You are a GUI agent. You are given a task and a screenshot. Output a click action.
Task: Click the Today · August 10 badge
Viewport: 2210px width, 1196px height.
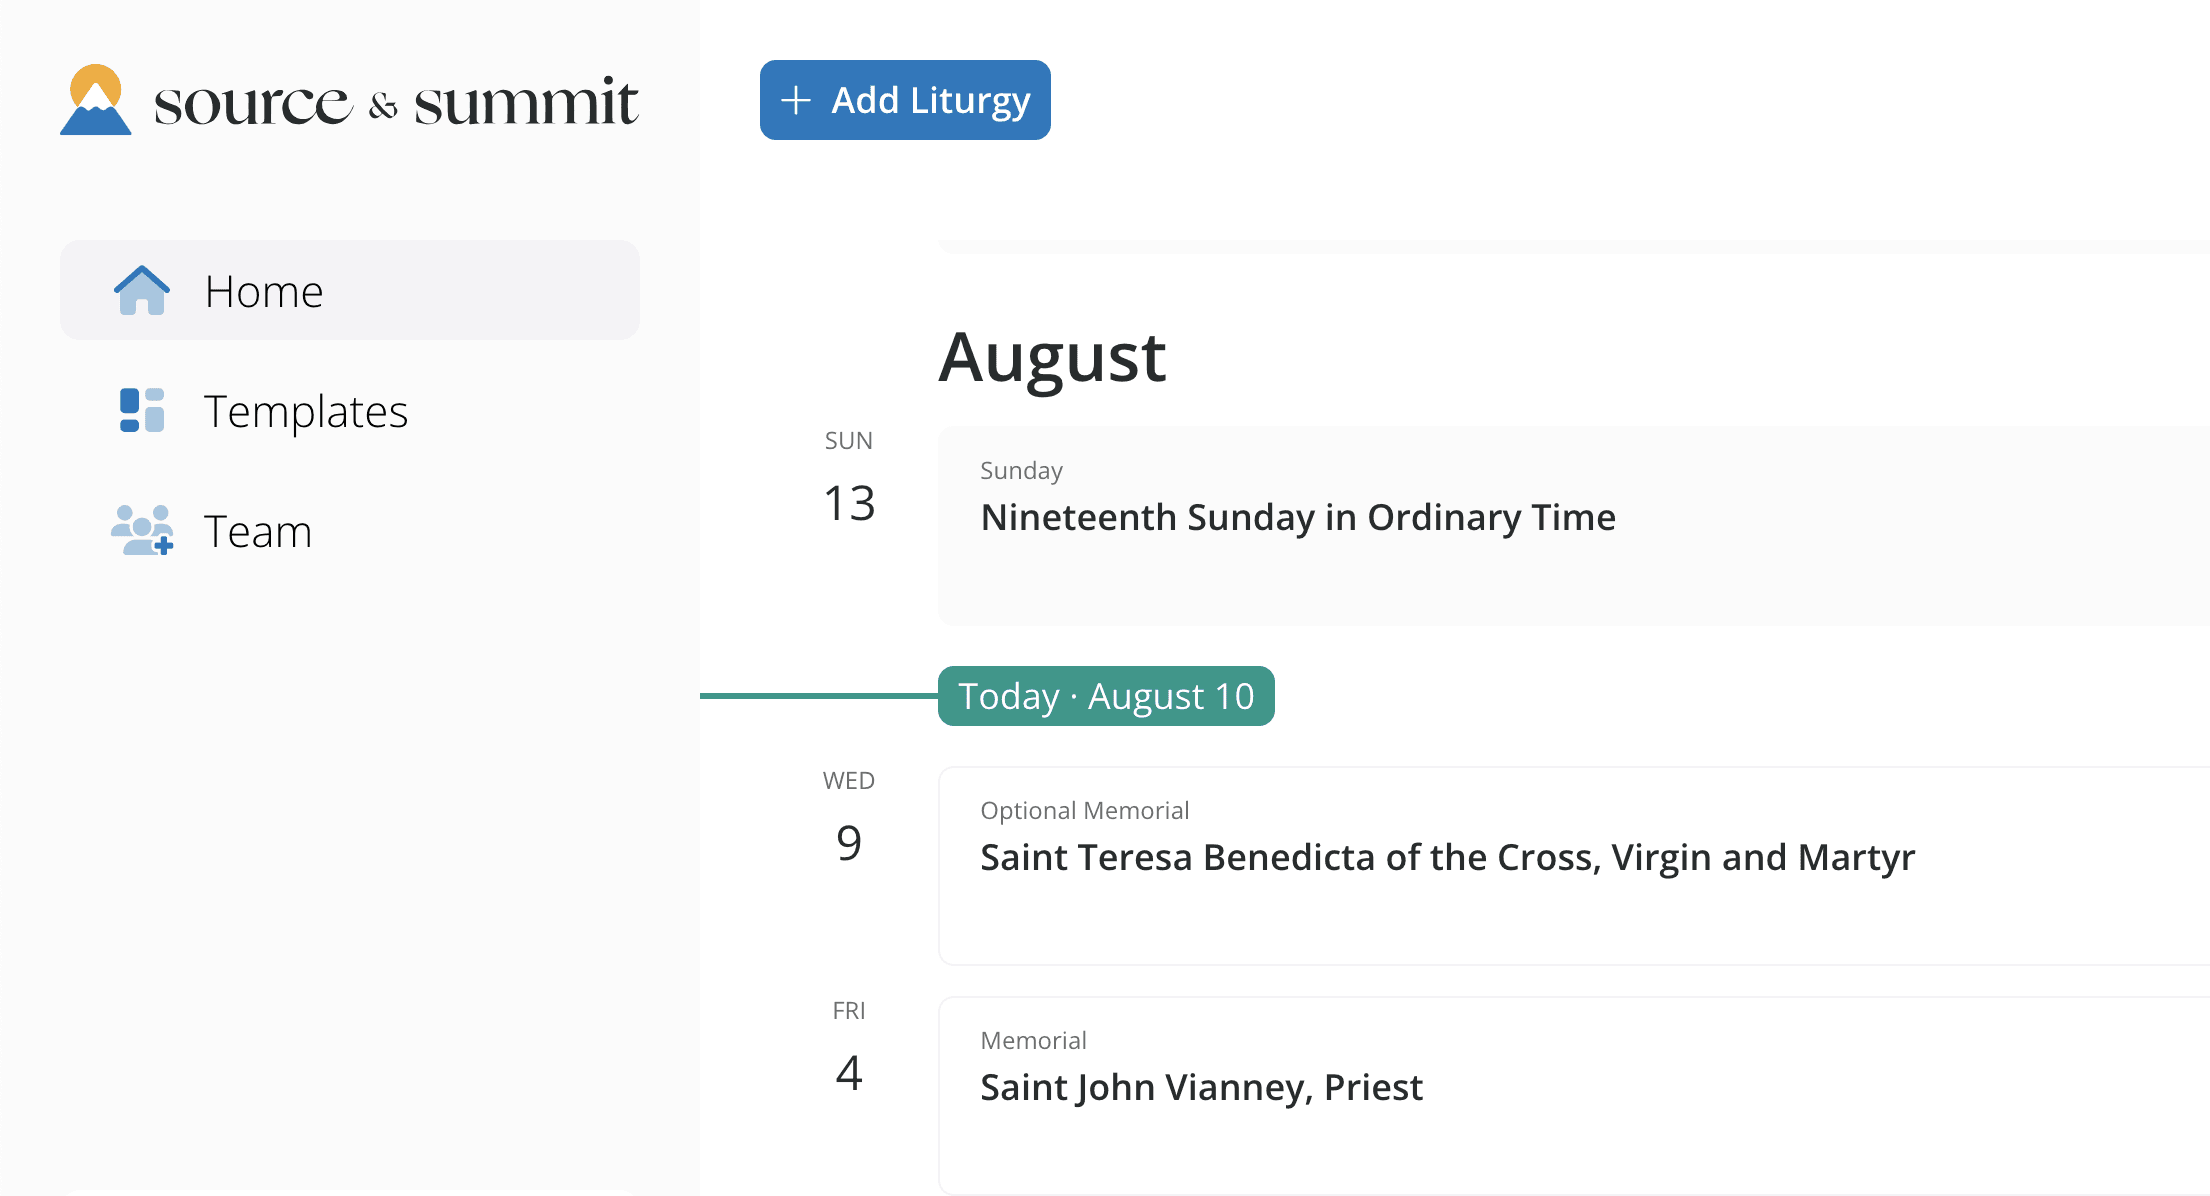(1106, 696)
